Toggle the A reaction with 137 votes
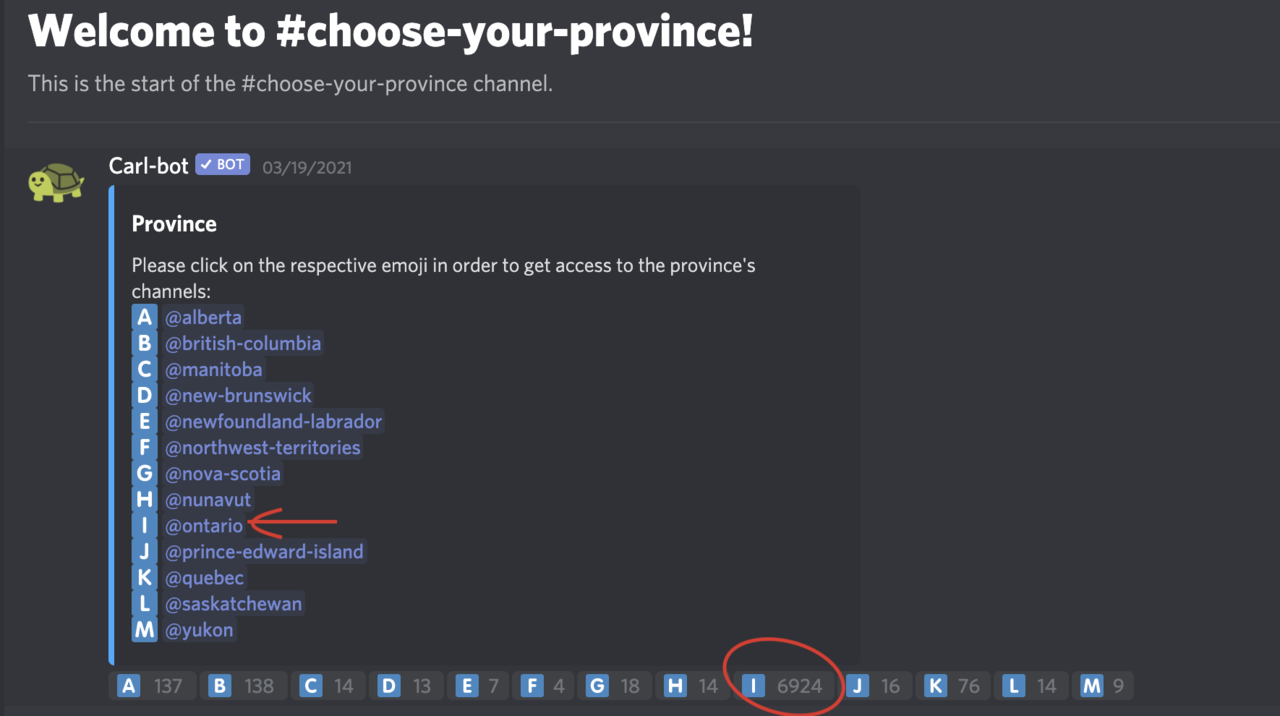 pyautogui.click(x=150, y=686)
